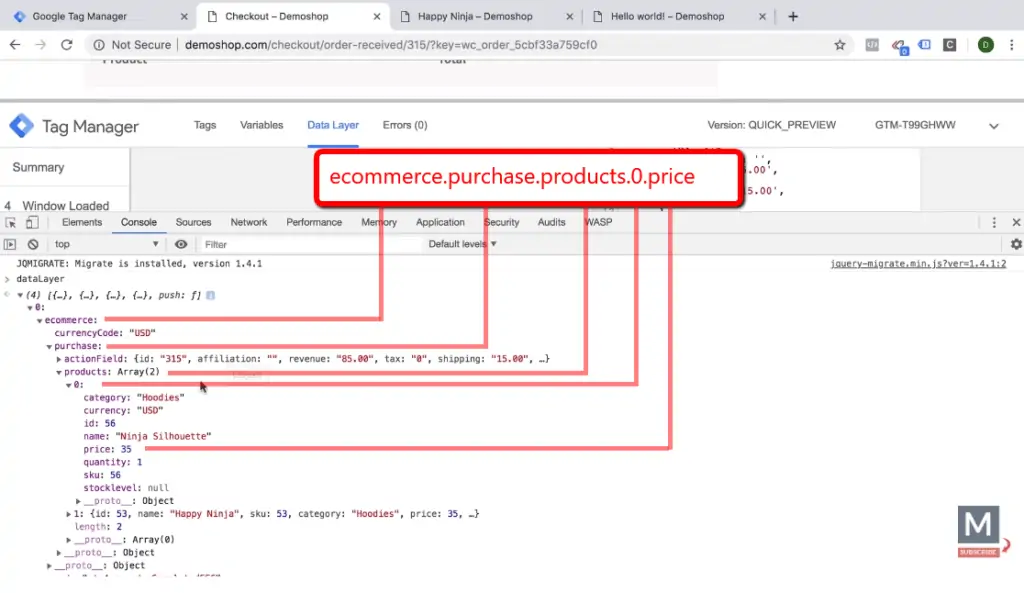This screenshot has height=593, width=1024.
Task: Create a live expression with the eye icon
Action: 181,243
